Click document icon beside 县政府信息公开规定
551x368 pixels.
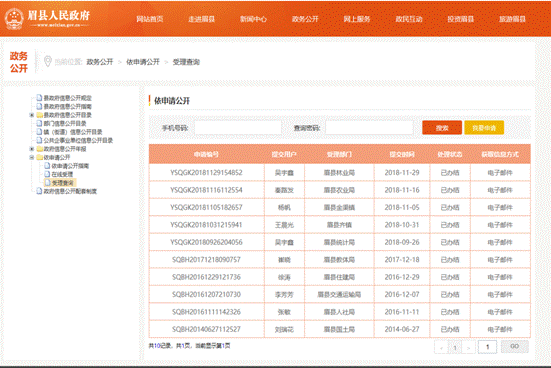click(39, 98)
